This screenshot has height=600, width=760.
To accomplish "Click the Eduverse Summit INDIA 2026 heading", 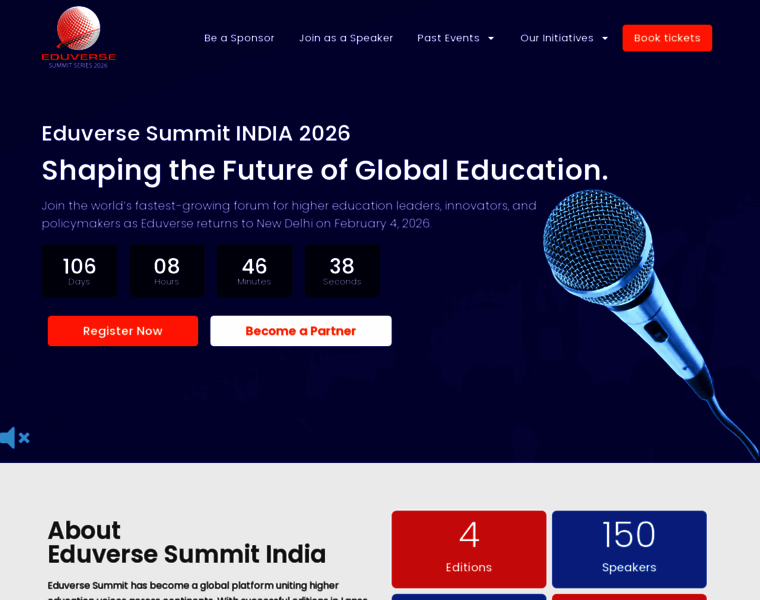I will (x=196, y=133).
